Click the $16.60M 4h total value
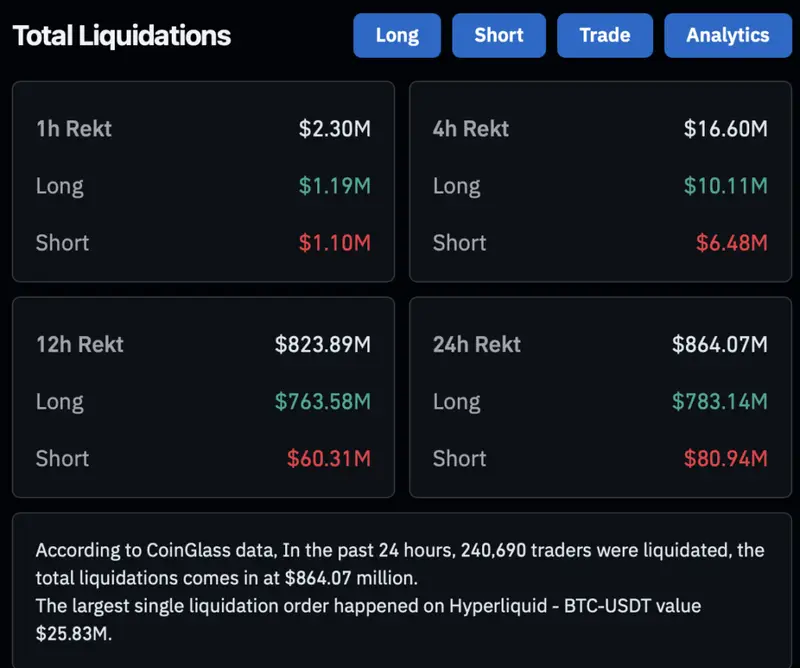This screenshot has width=800, height=668. tap(727, 128)
